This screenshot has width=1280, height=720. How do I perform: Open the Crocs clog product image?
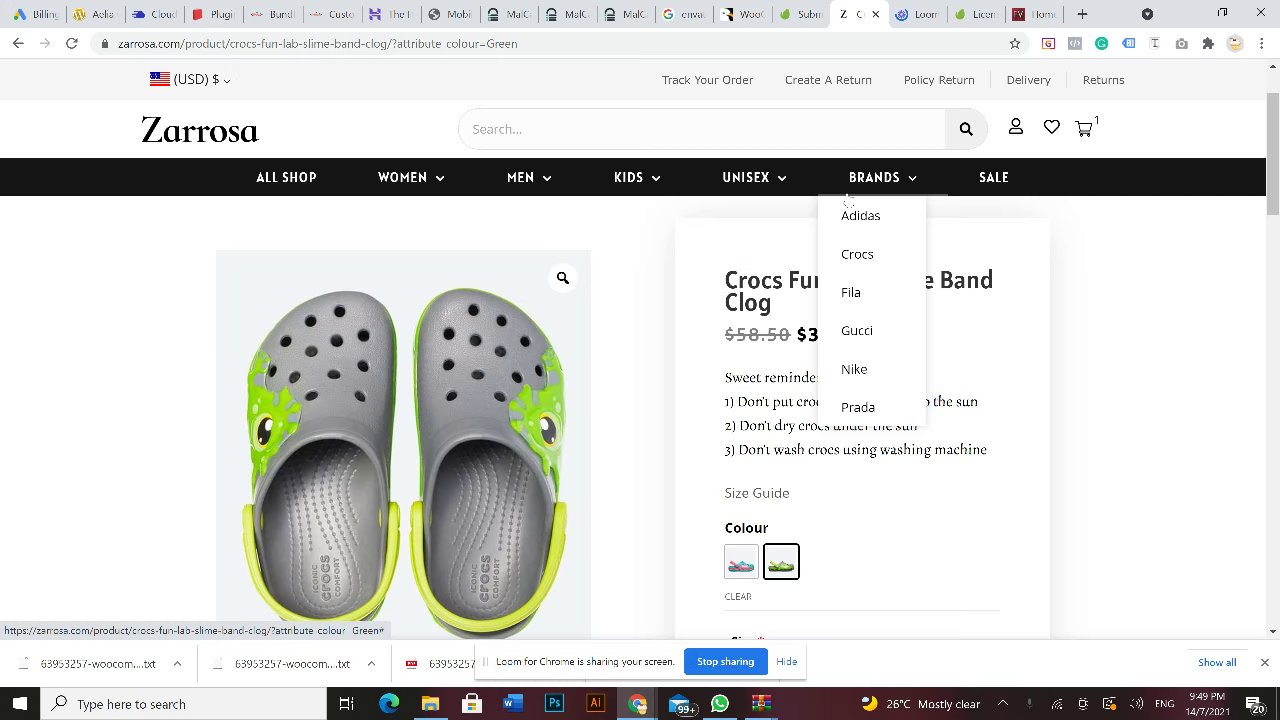click(x=404, y=444)
